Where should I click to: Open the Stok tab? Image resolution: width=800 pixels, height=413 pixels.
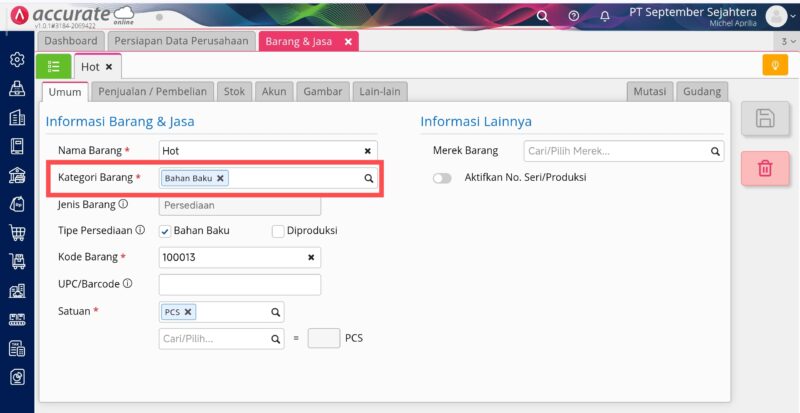click(x=234, y=92)
